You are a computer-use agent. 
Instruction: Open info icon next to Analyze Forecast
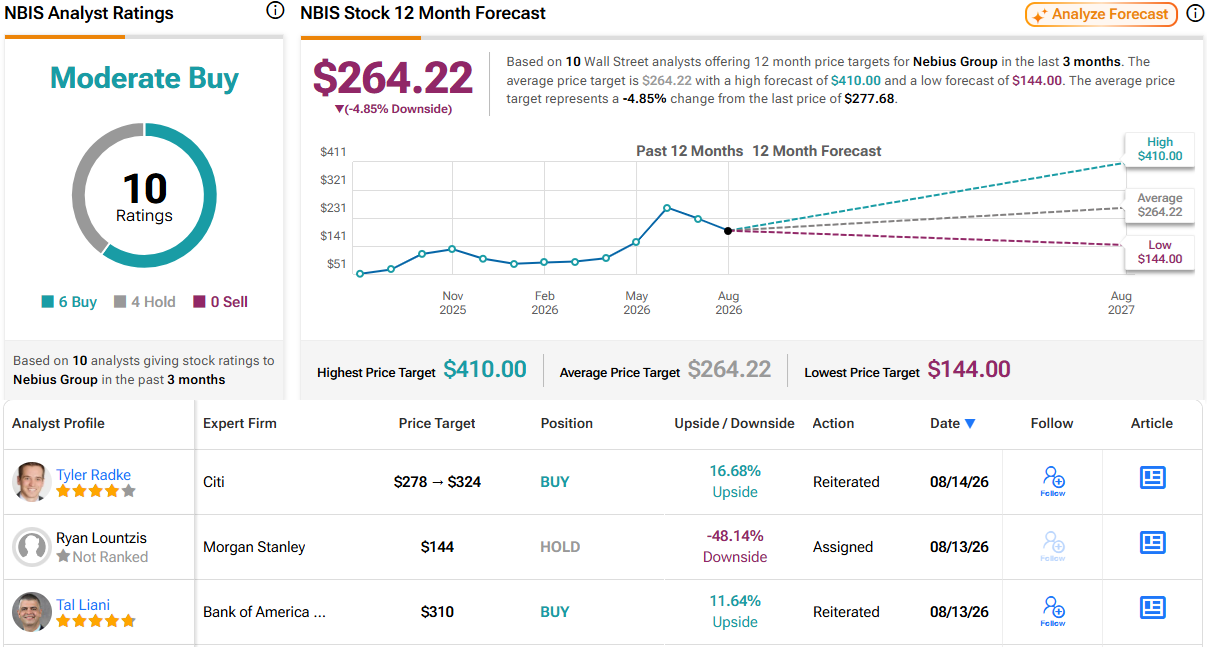coord(1195,14)
